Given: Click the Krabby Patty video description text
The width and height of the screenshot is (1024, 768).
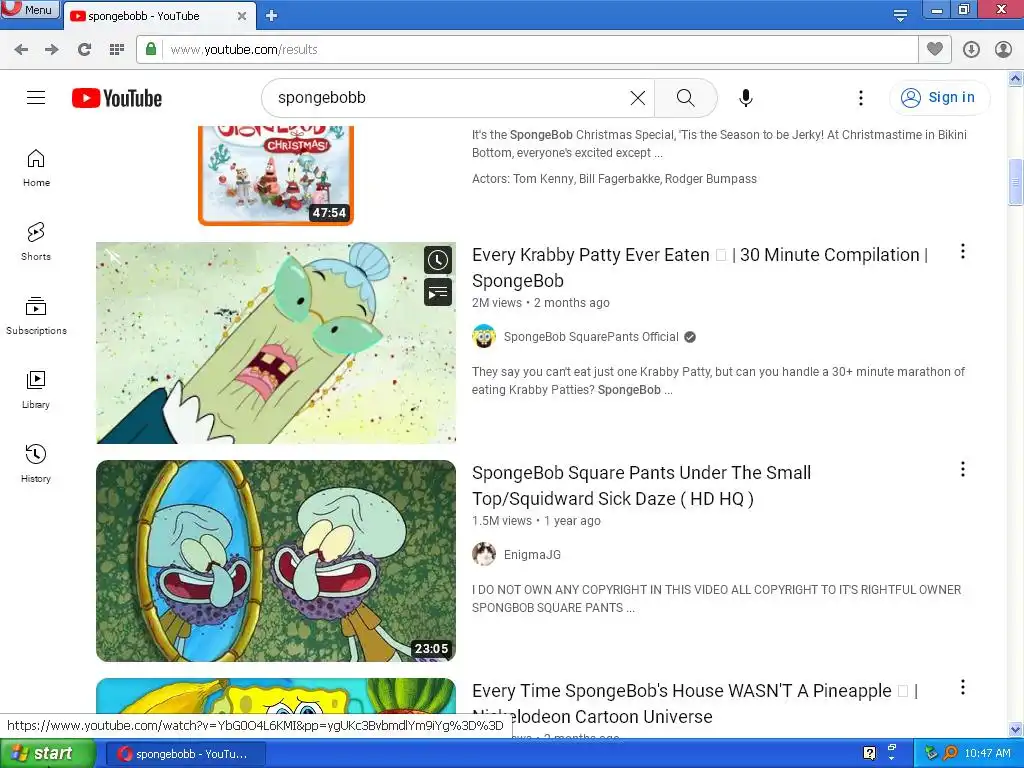Looking at the screenshot, I should coord(718,381).
